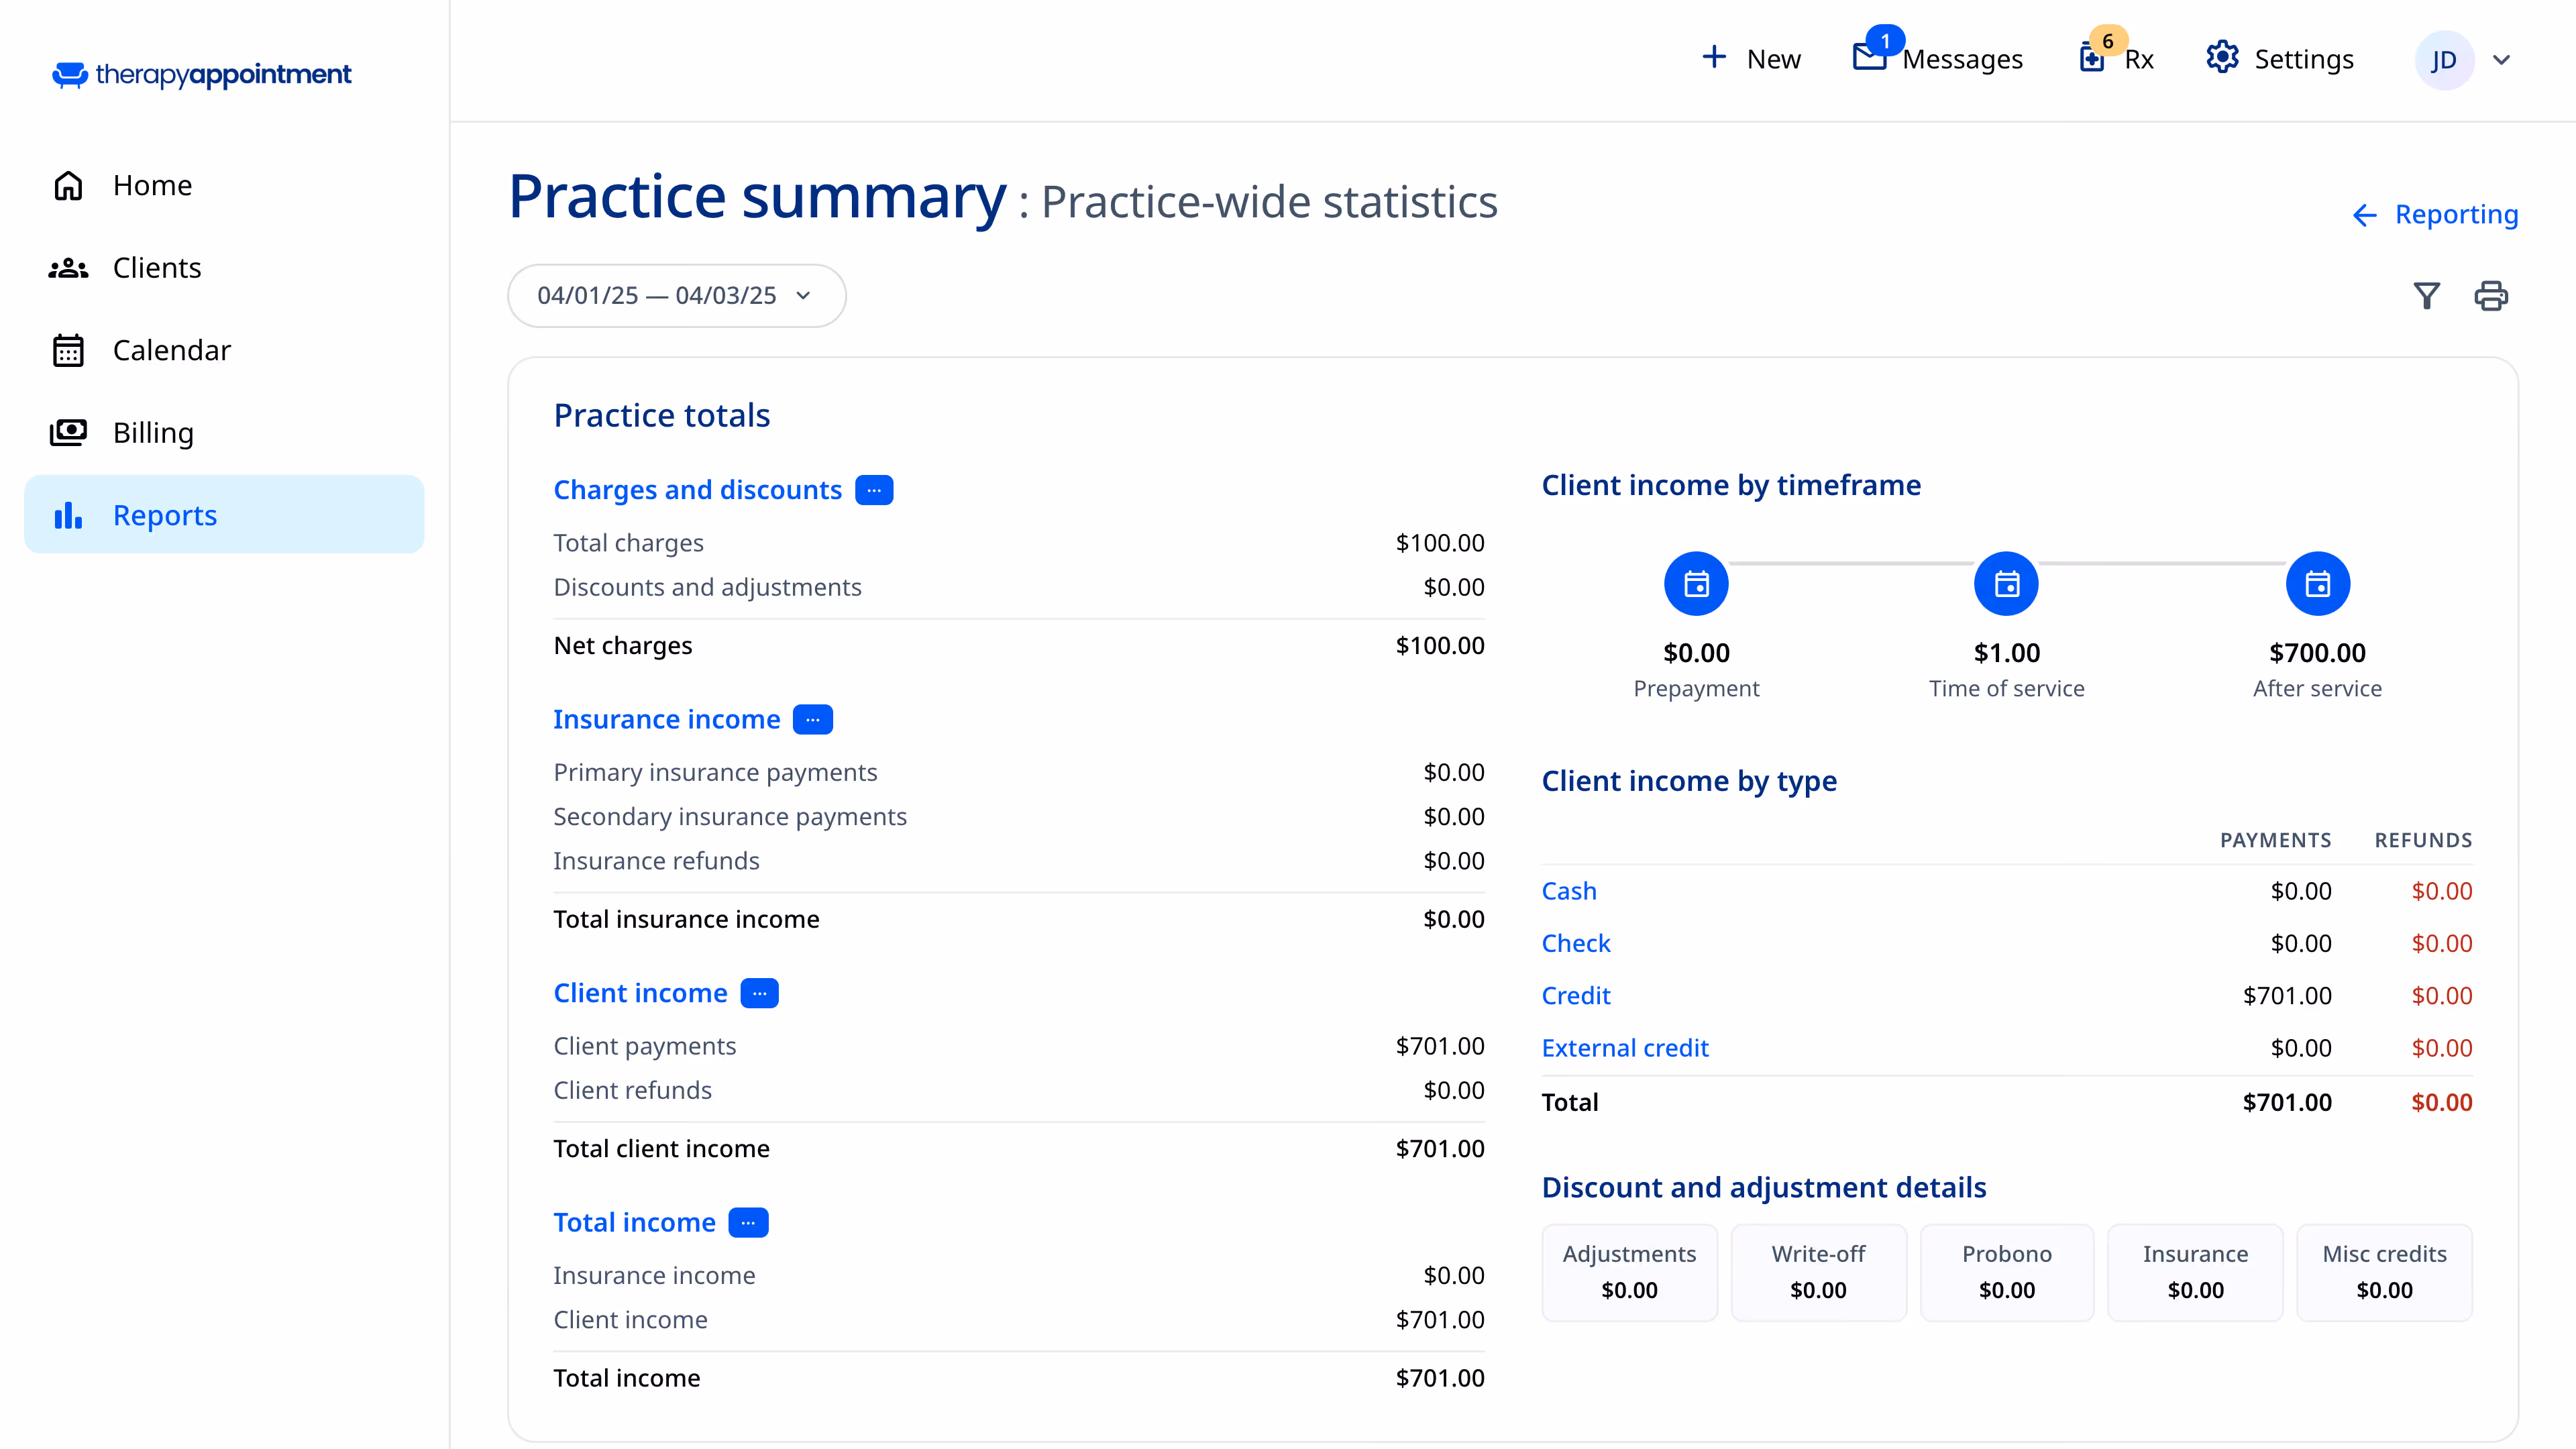
Task: Open the Client income heading link
Action: (641, 993)
